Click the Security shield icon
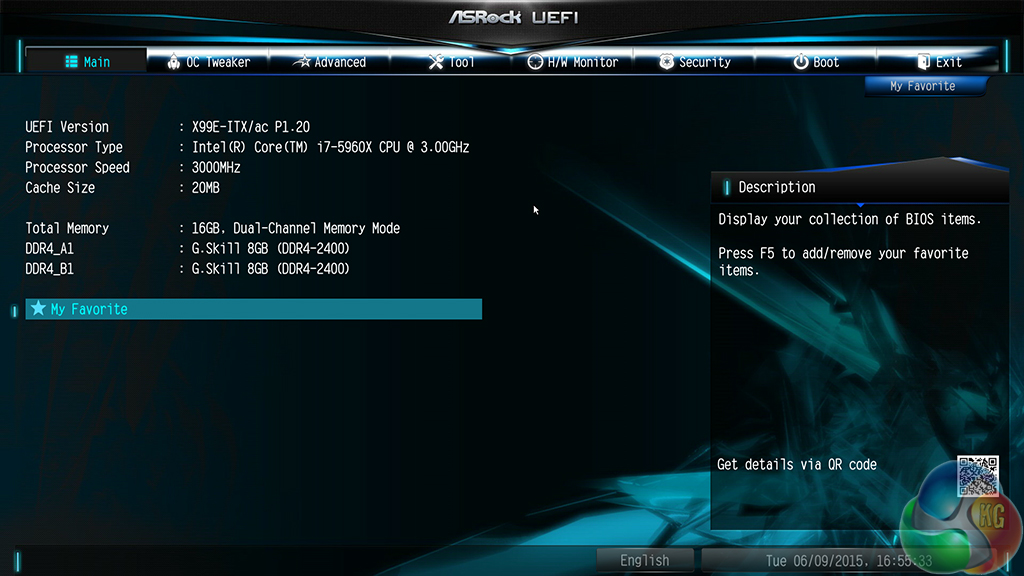 click(x=666, y=61)
